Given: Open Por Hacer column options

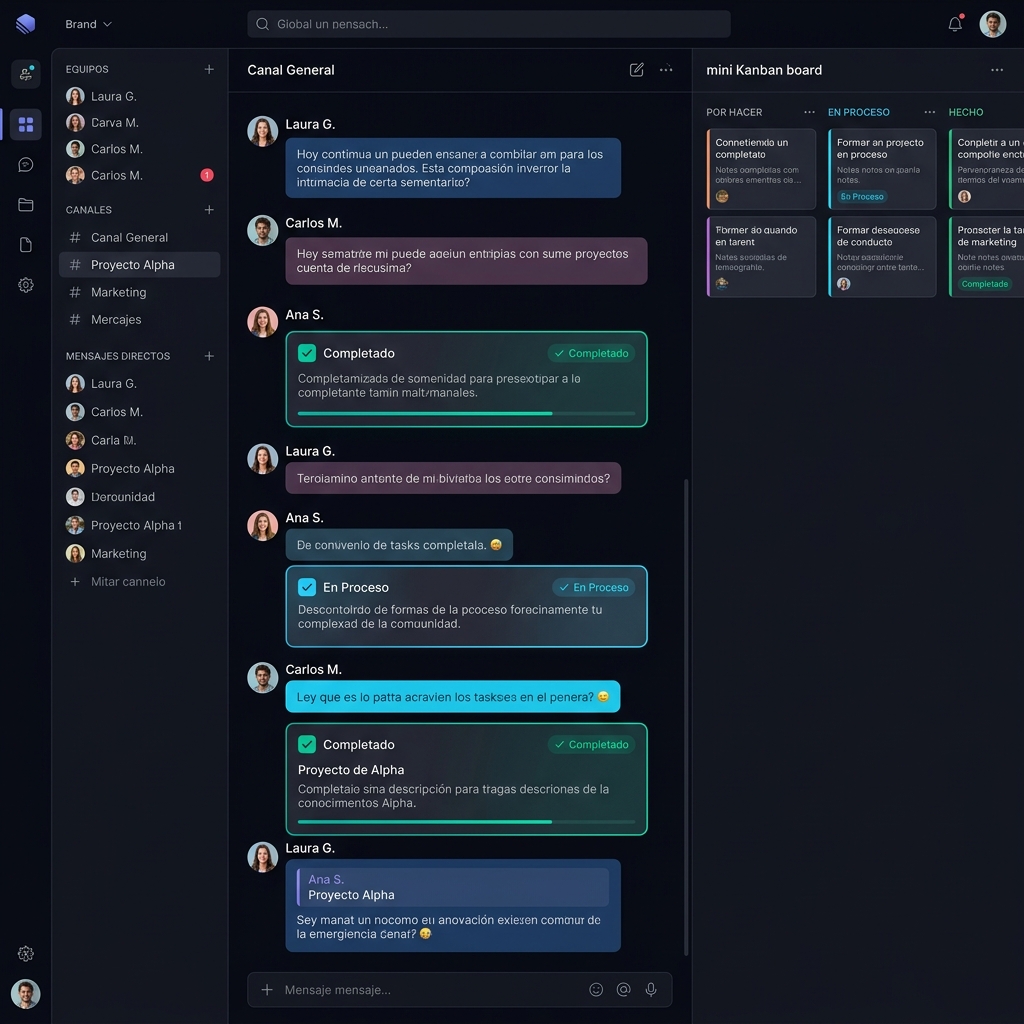Looking at the screenshot, I should tap(809, 112).
